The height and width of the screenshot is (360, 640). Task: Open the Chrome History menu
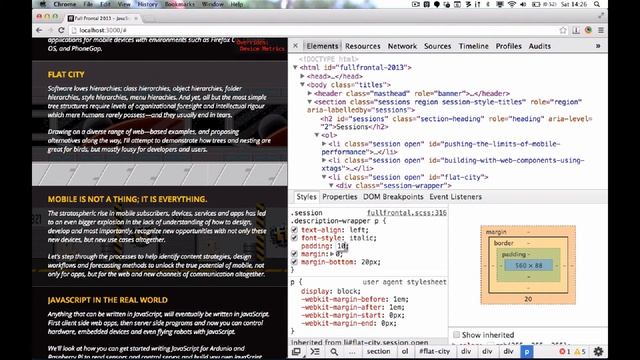pyautogui.click(x=147, y=4)
